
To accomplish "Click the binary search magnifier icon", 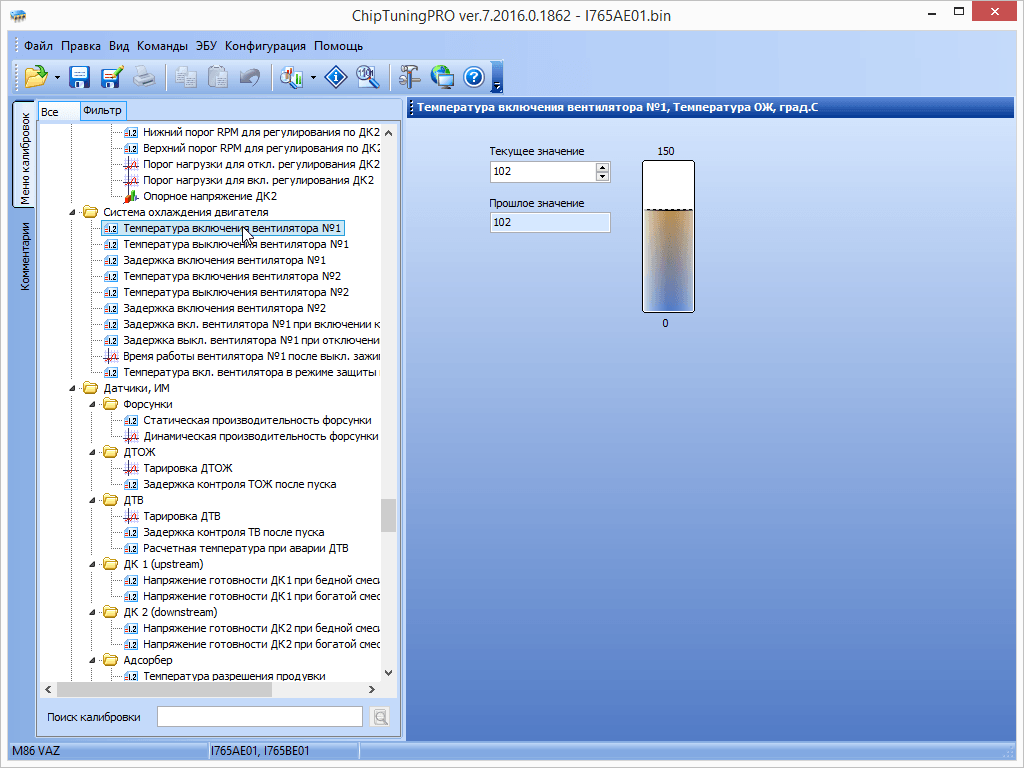I will click(x=367, y=76).
